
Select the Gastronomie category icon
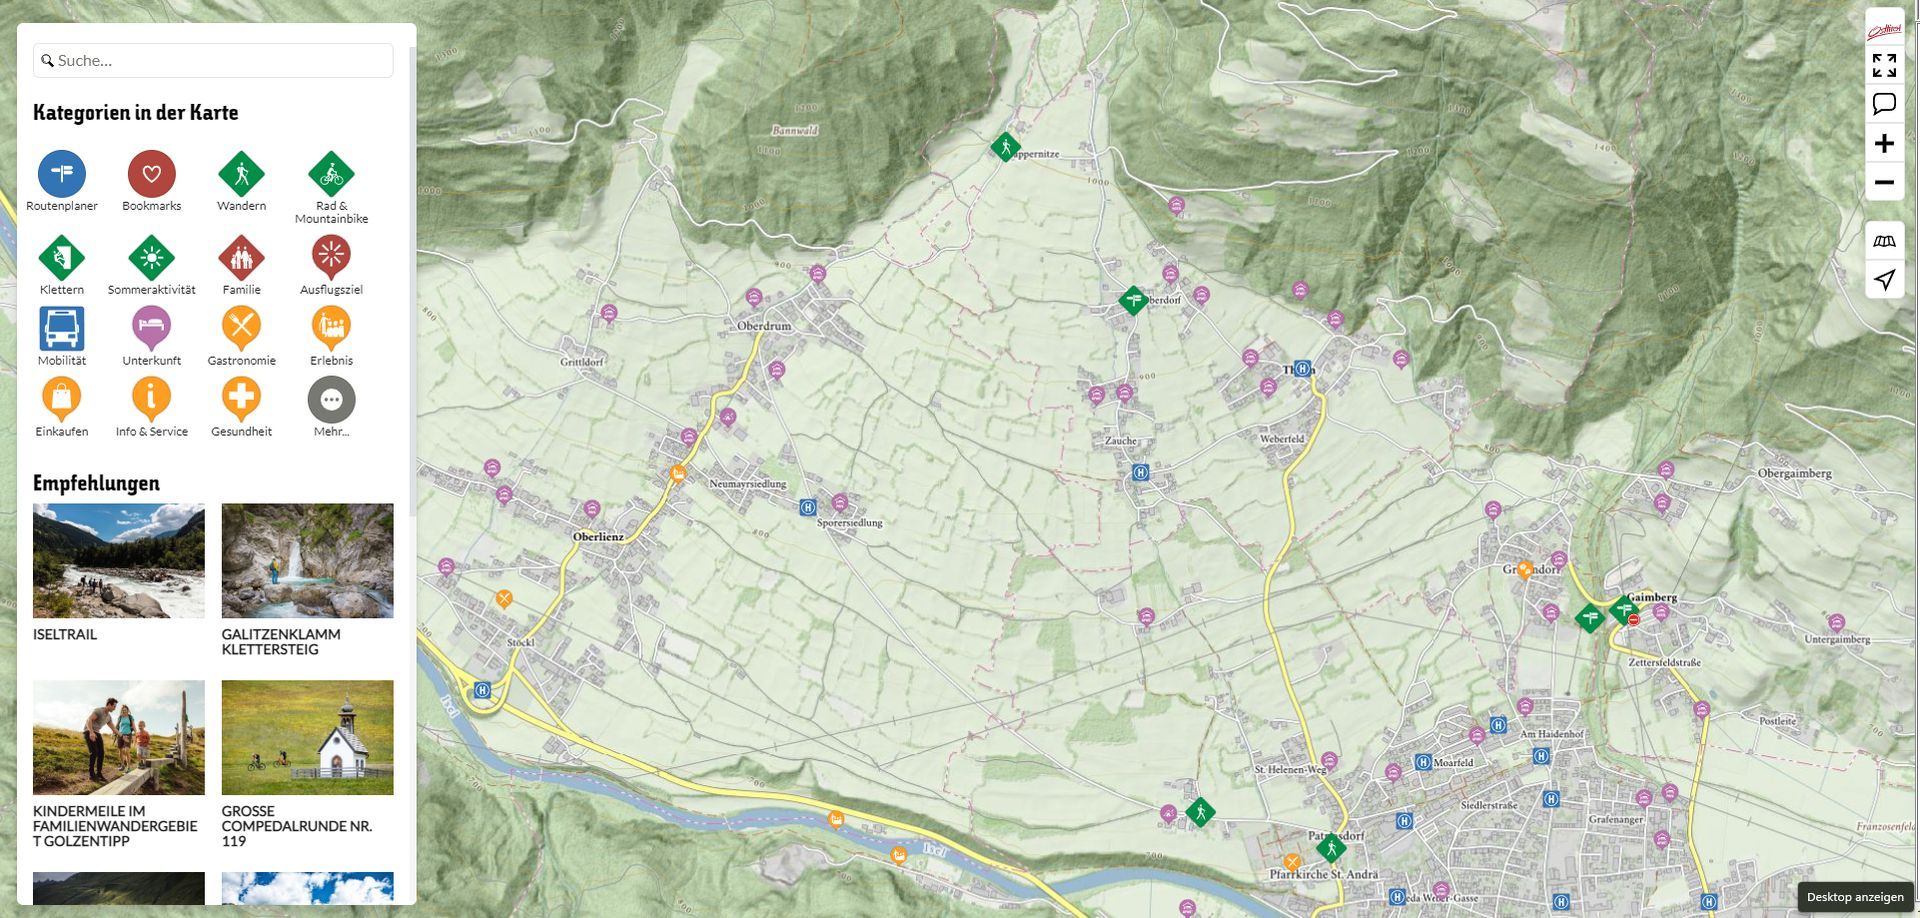(241, 328)
